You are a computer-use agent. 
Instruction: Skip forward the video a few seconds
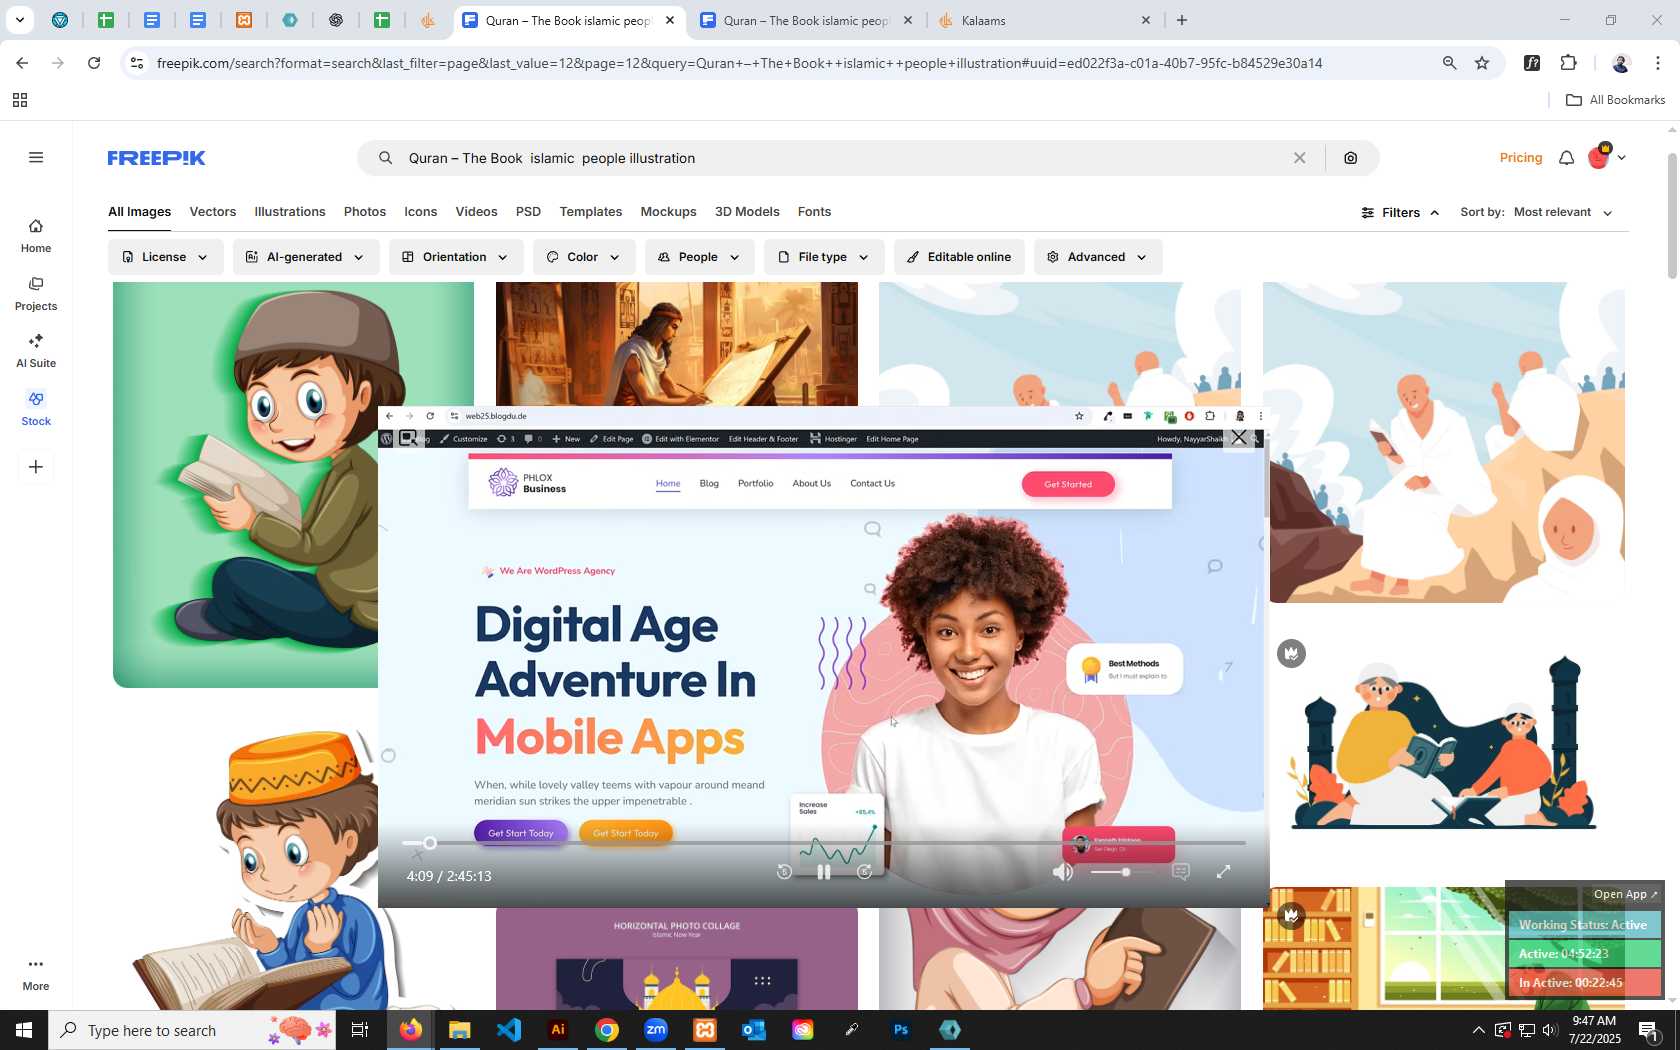pyautogui.click(x=865, y=872)
